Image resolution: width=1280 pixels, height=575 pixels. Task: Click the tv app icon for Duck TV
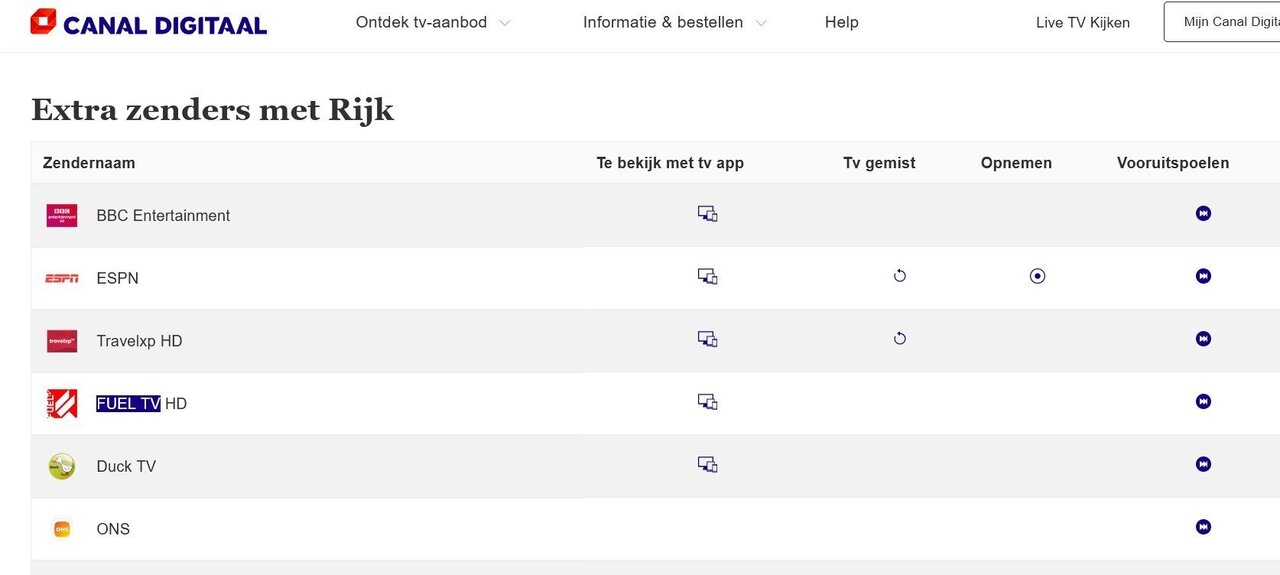pyautogui.click(x=707, y=464)
